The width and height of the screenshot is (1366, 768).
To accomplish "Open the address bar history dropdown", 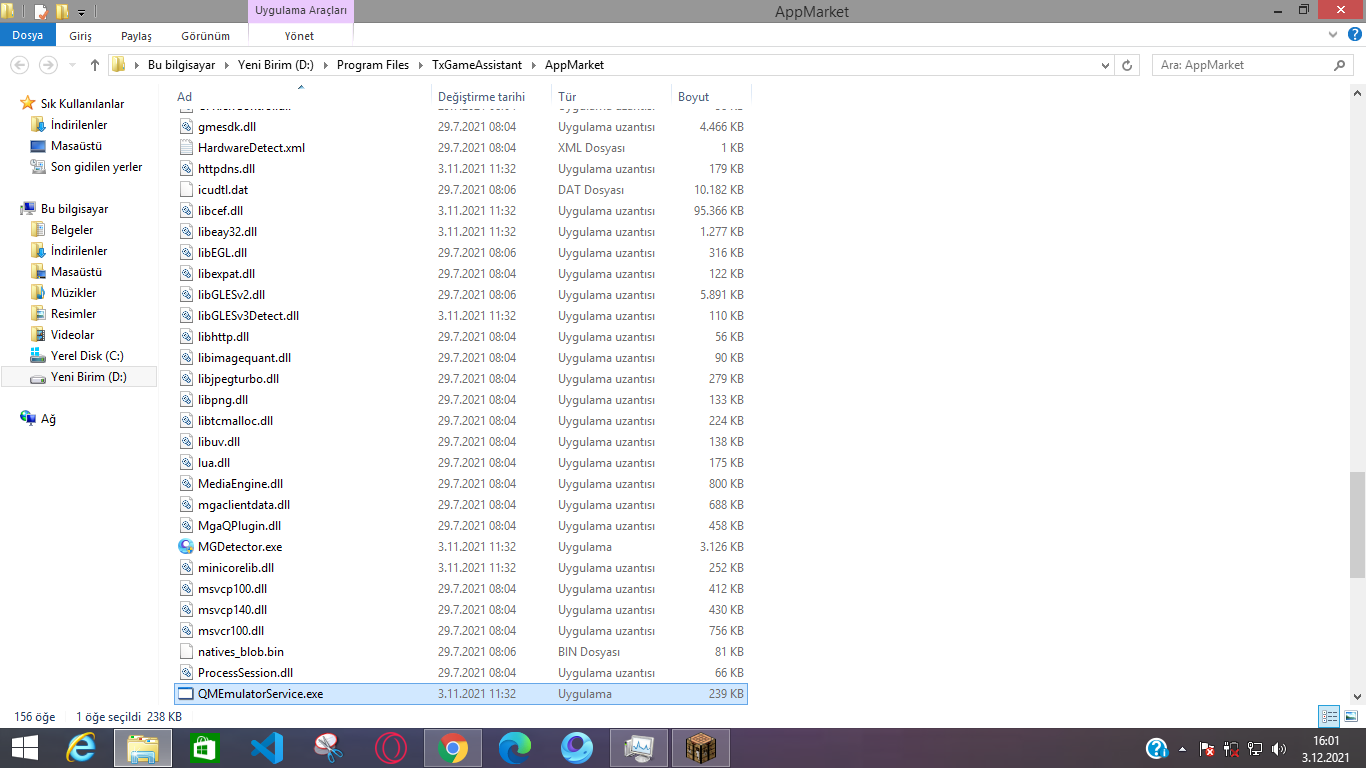I will tap(1105, 65).
